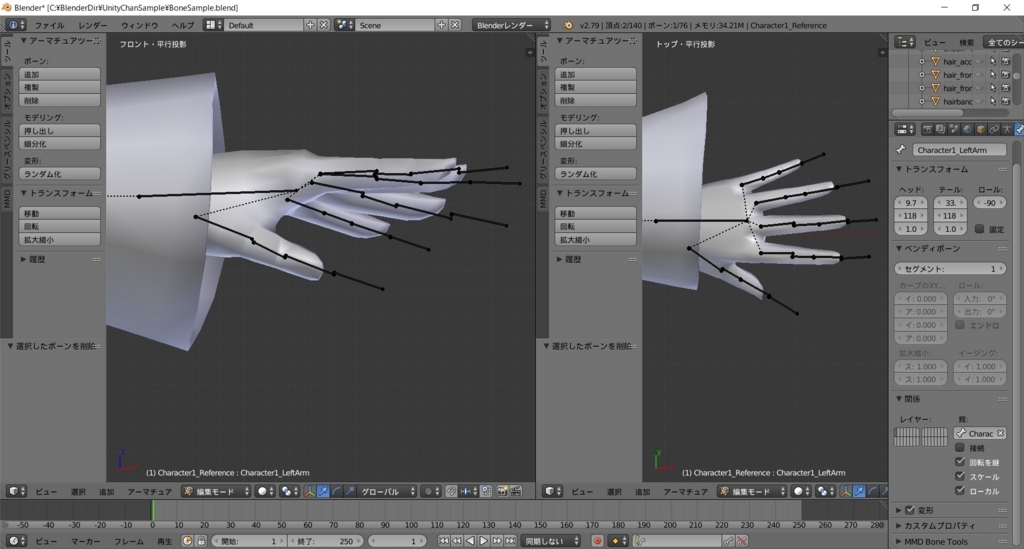Toggle selectability of hair_acc in outliner
1024x549 pixels.
993,61
